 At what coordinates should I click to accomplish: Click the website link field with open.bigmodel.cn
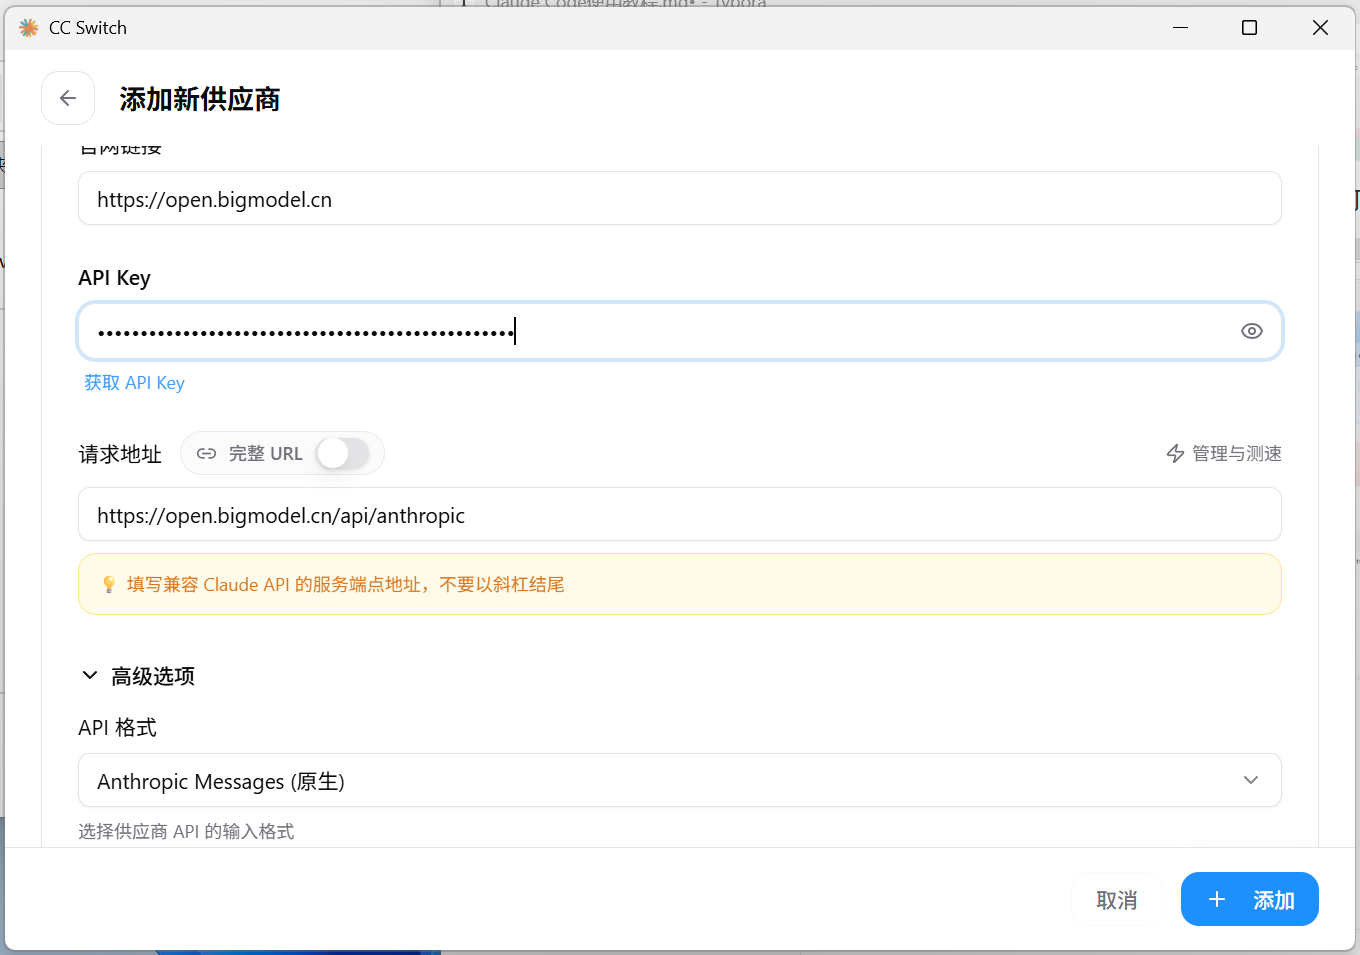pos(680,199)
